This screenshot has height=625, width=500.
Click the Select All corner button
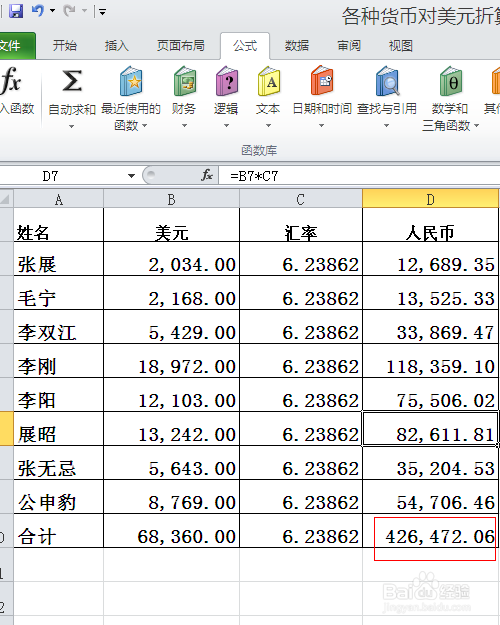(x=6, y=199)
